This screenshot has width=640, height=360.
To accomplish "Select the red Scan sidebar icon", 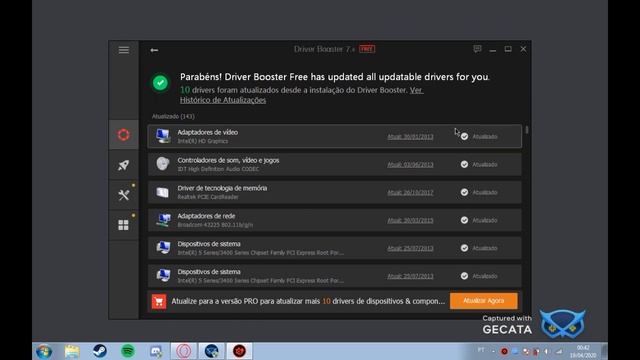I will click(x=124, y=135).
